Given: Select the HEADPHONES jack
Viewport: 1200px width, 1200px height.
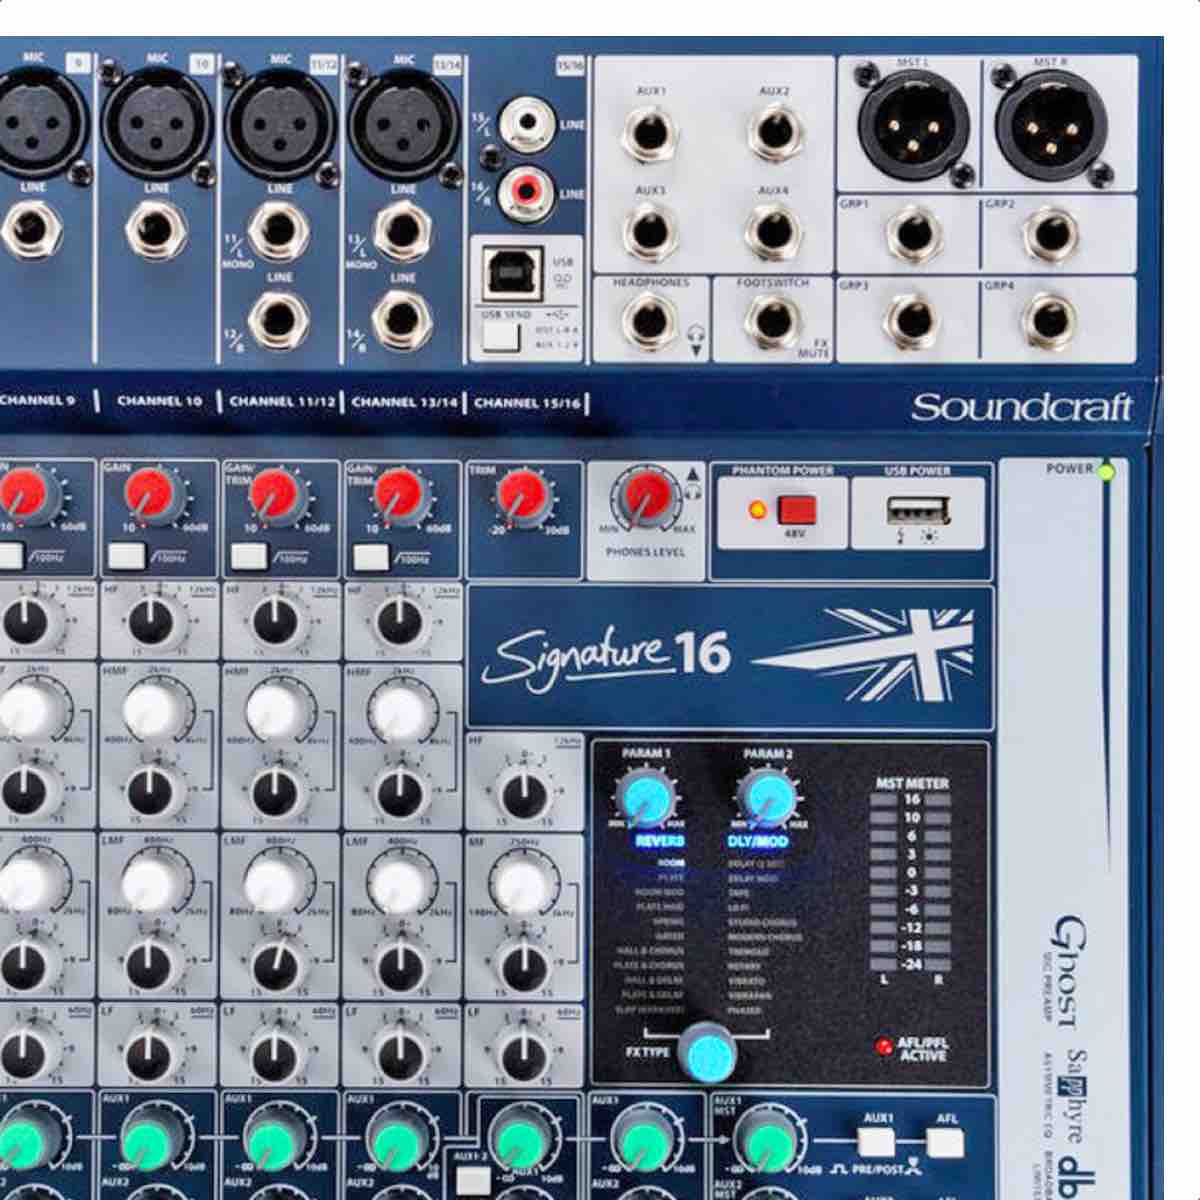Looking at the screenshot, I should click(x=649, y=322).
